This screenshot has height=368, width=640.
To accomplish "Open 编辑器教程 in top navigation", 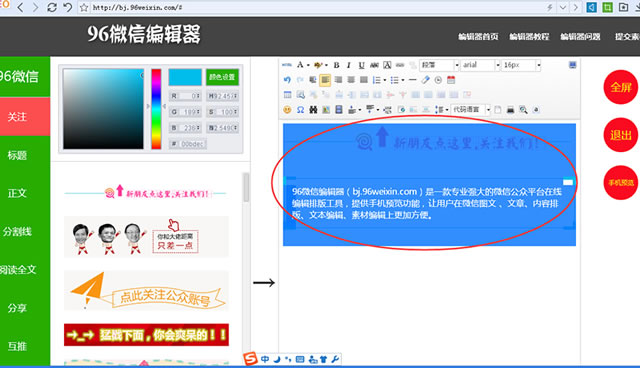I will coord(529,37).
